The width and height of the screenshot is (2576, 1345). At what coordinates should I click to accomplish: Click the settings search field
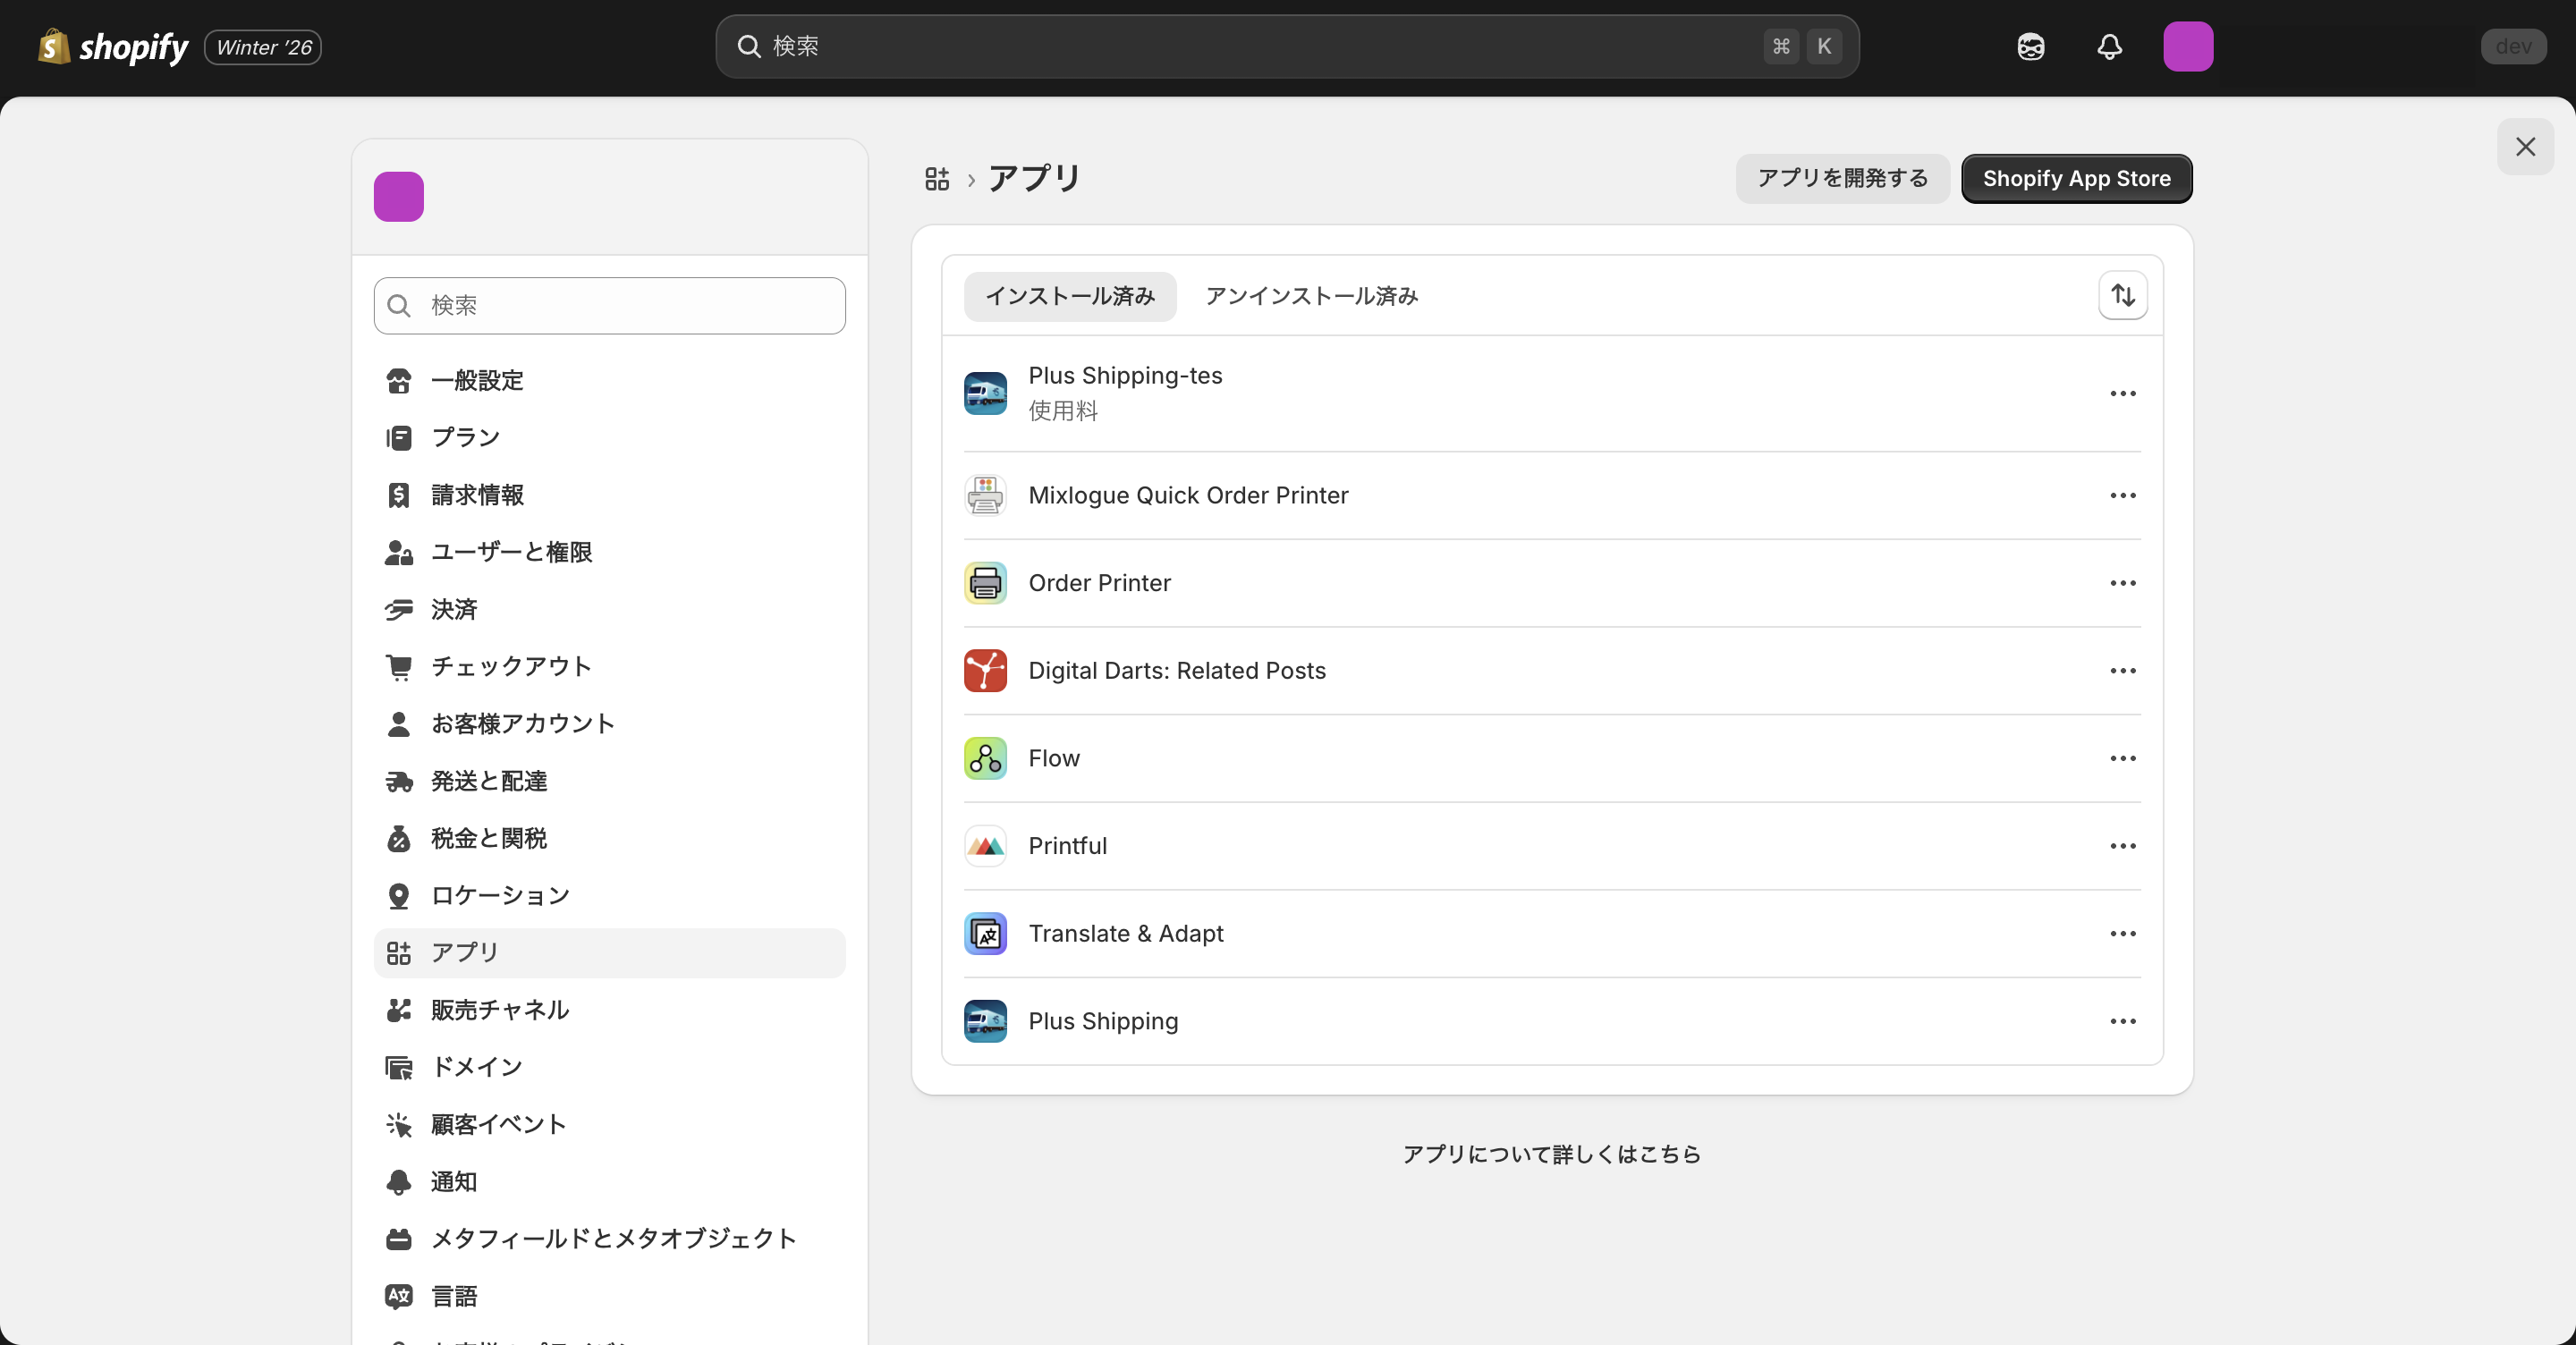coord(608,306)
